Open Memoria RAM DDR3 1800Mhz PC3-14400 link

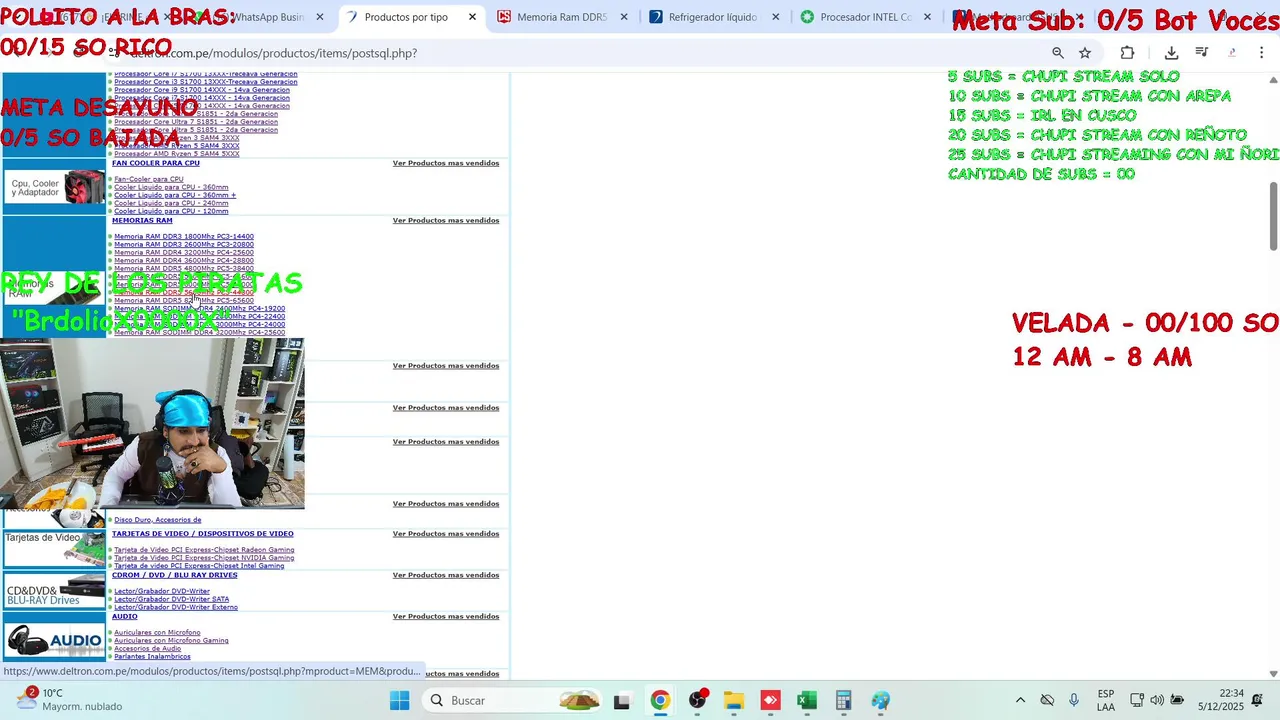tap(184, 237)
